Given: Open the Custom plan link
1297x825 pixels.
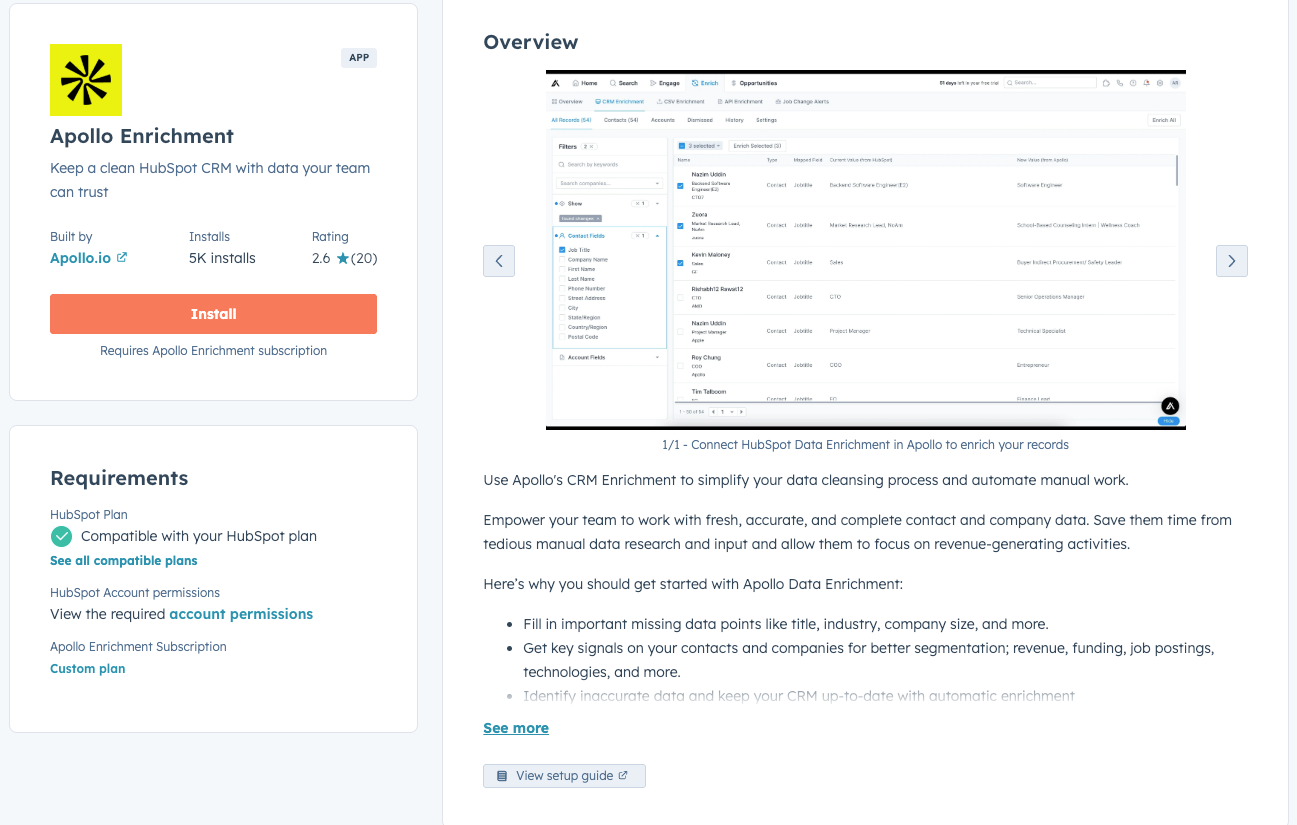Looking at the screenshot, I should (88, 669).
